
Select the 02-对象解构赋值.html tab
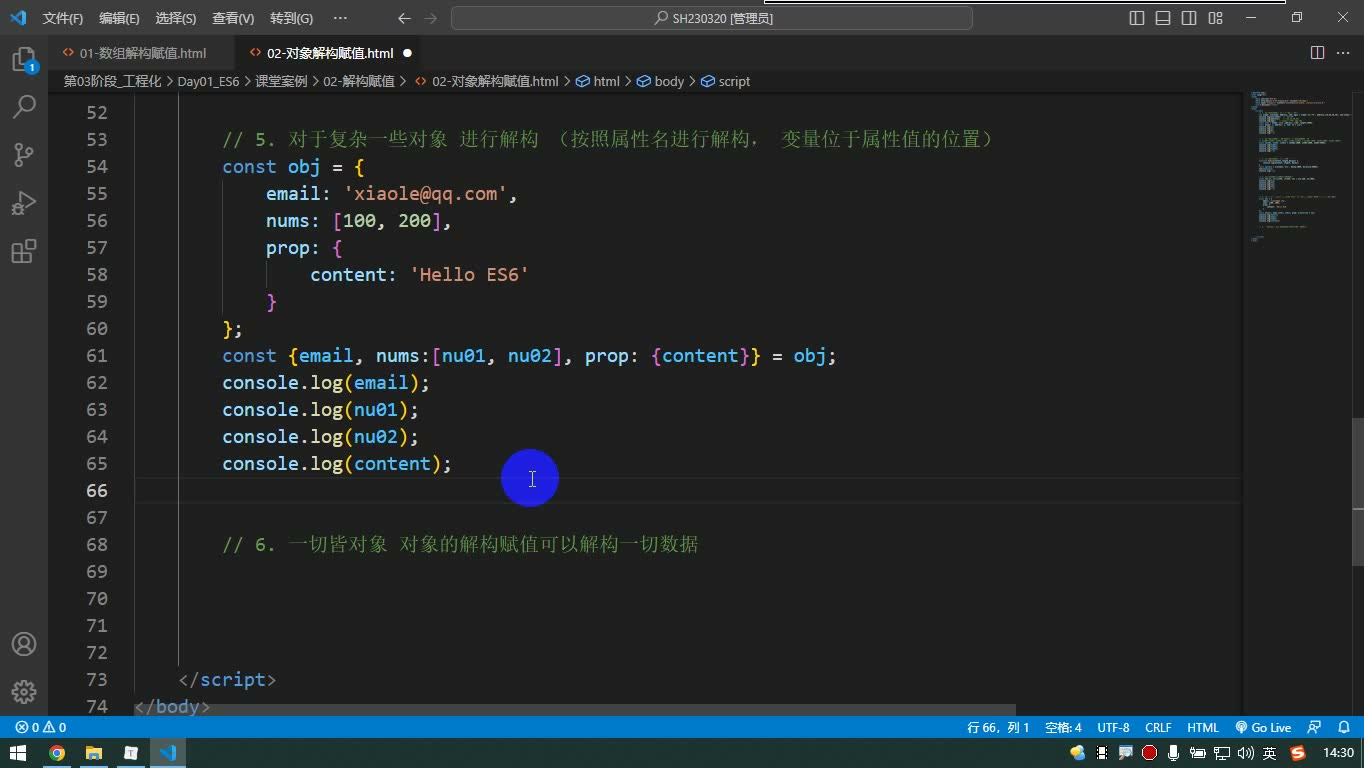[330, 53]
